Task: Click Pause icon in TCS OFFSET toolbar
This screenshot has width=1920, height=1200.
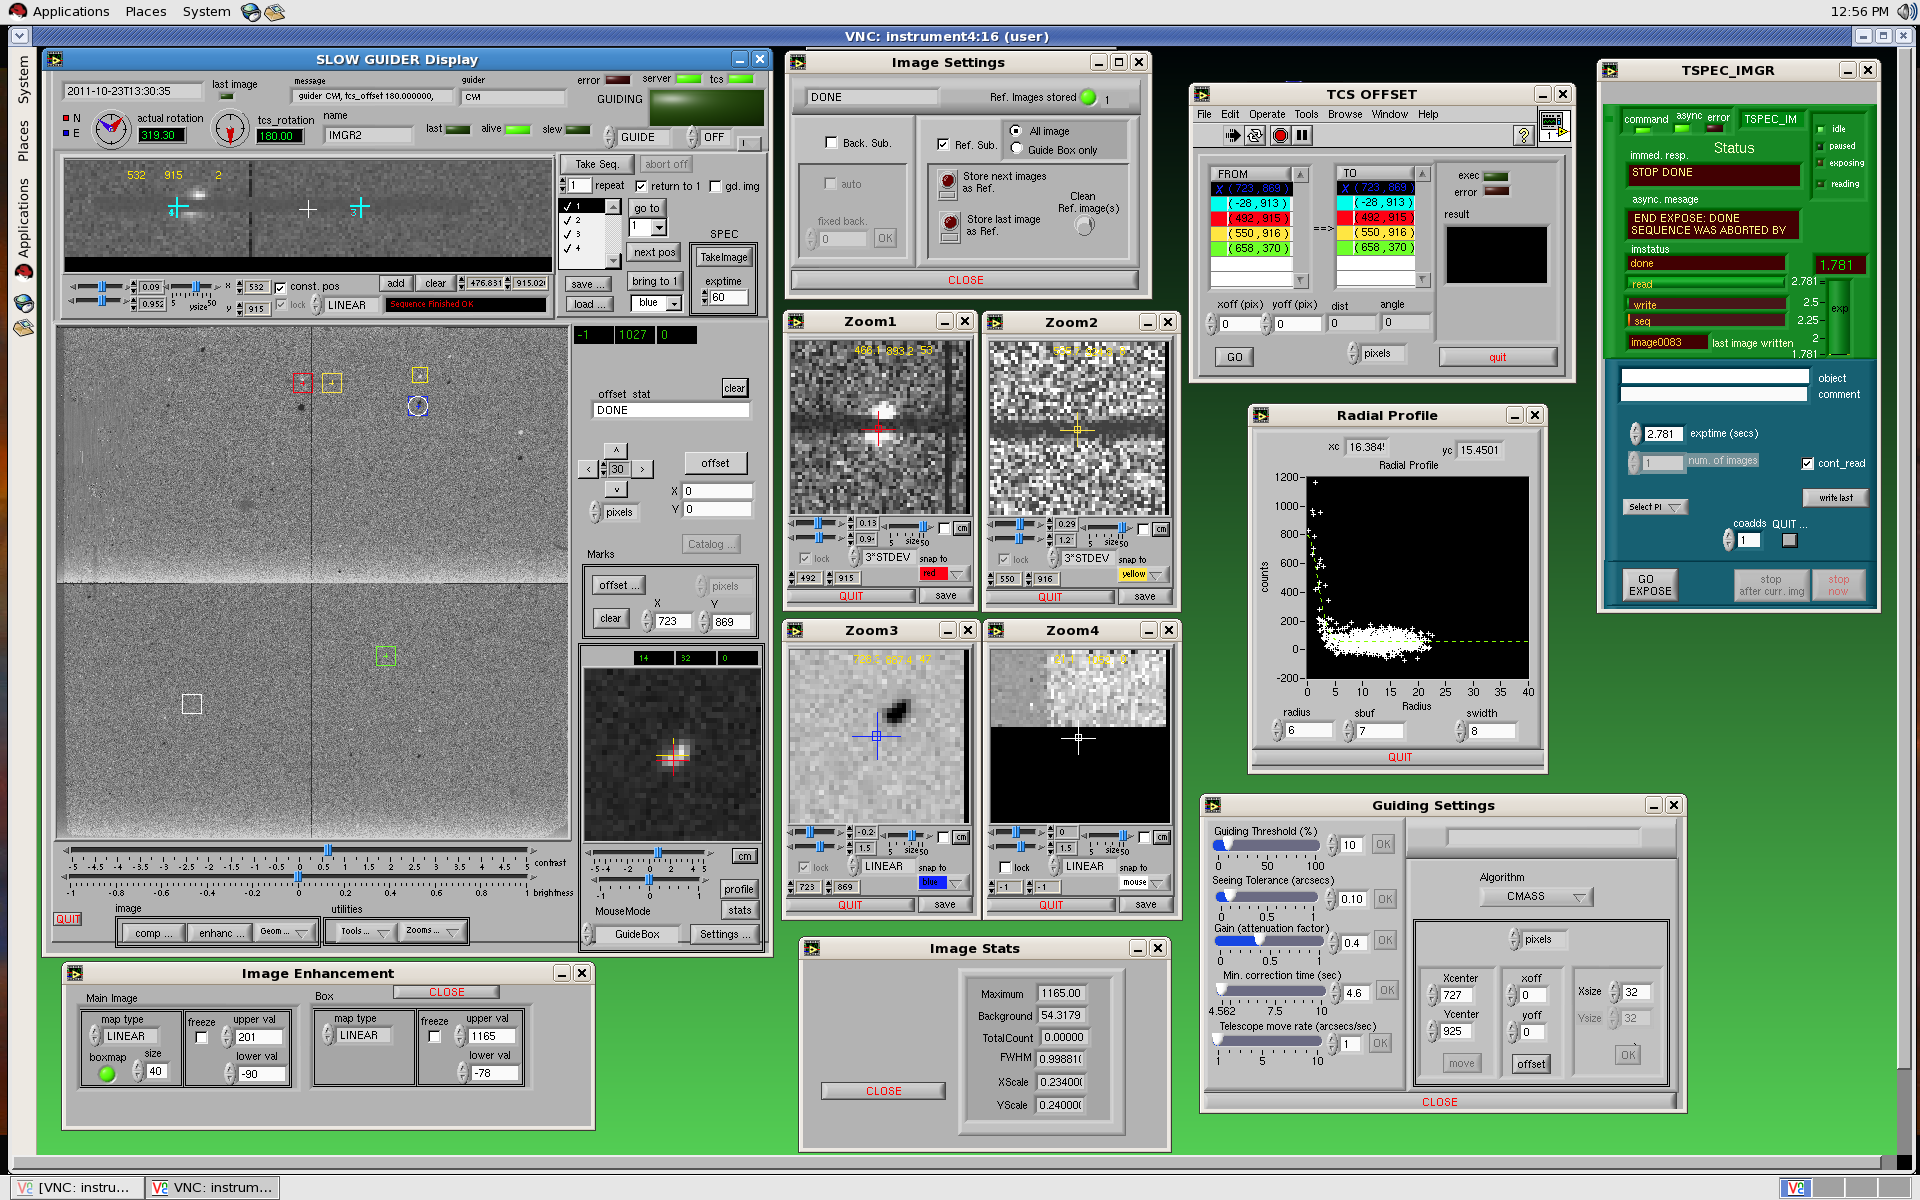Action: [x=1302, y=135]
